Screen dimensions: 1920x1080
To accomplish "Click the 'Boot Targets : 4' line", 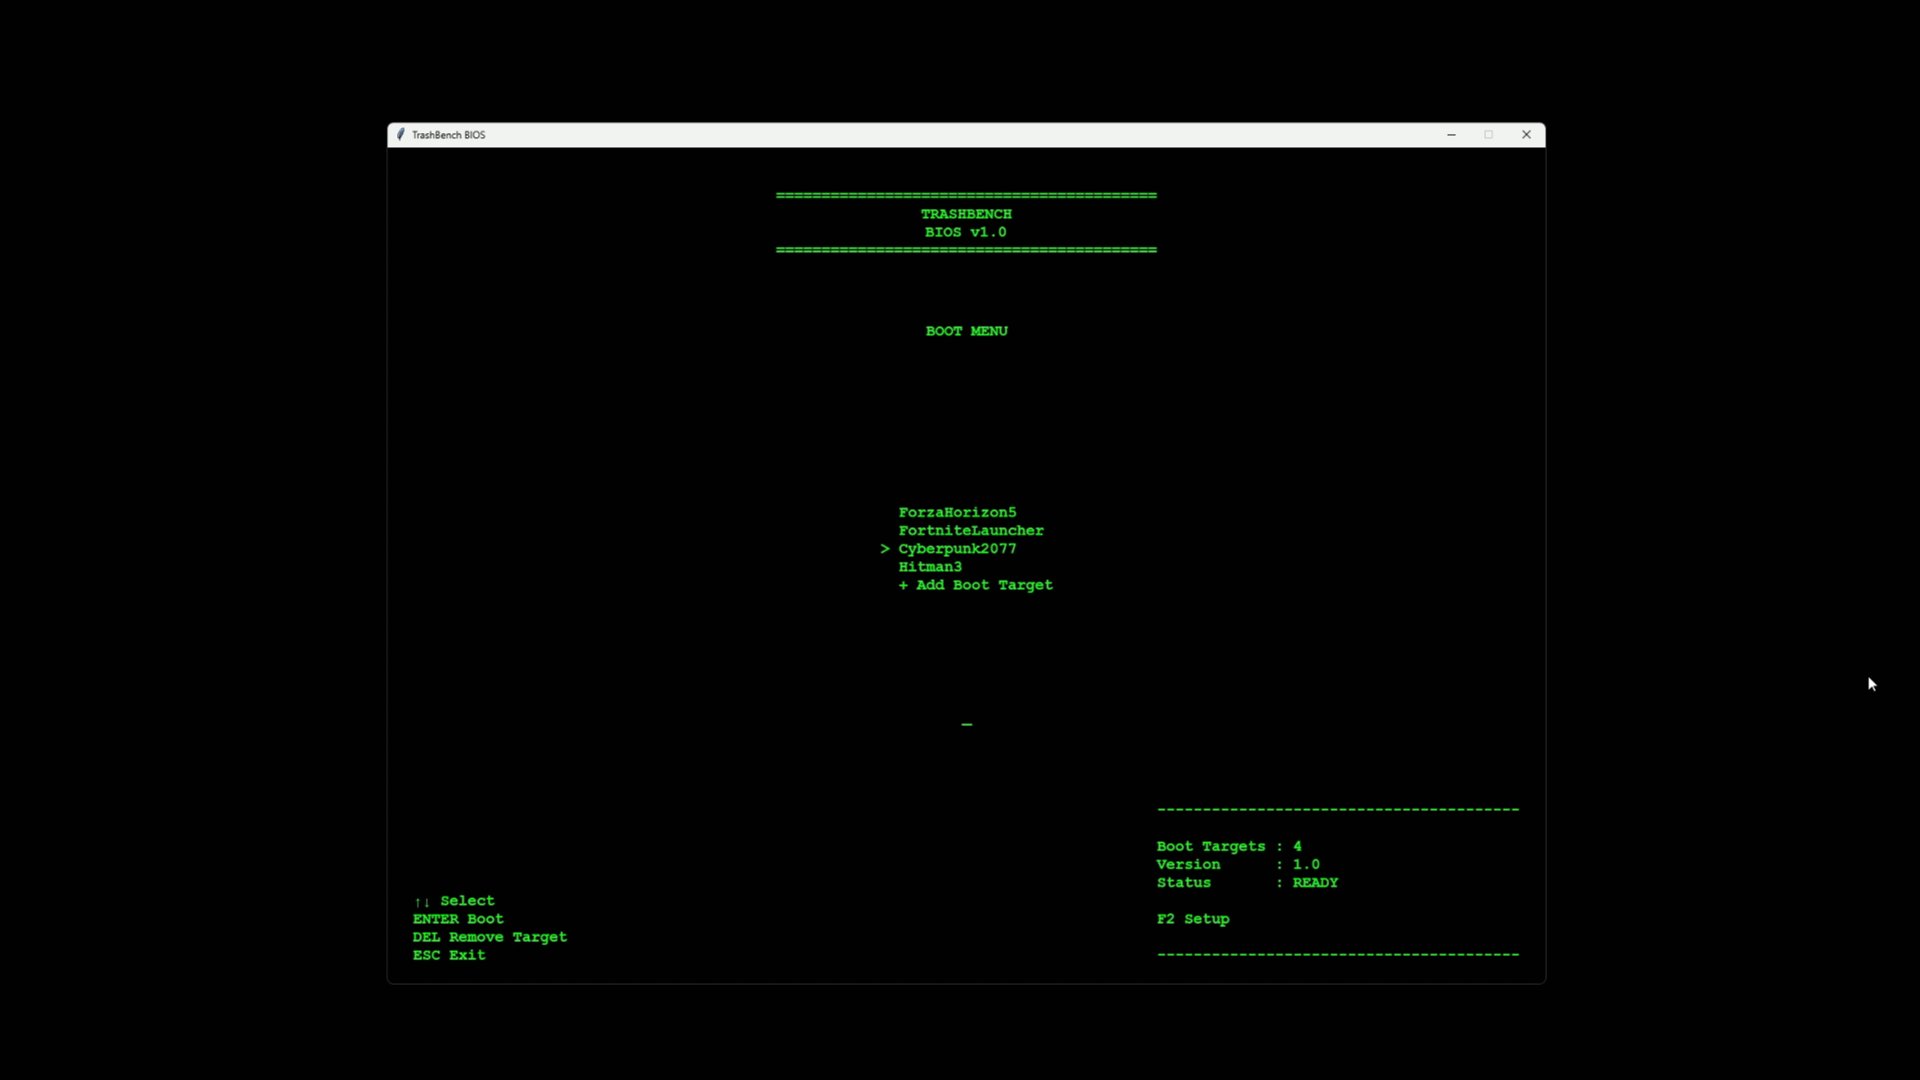I will click(x=1229, y=846).
